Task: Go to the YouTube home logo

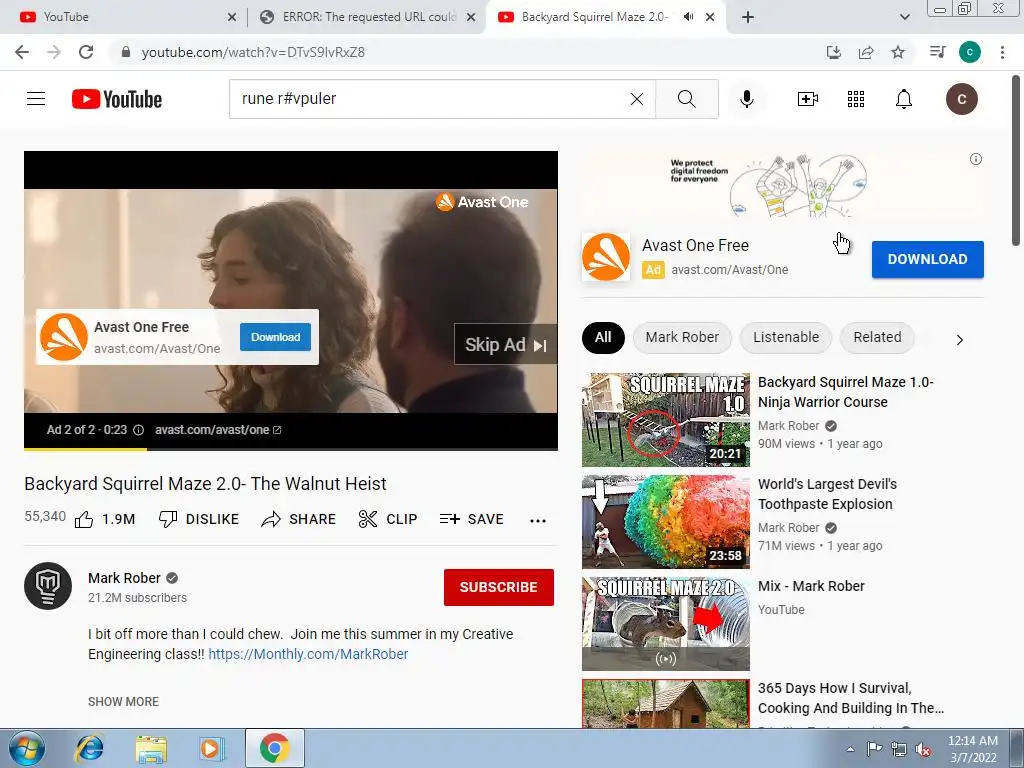Action: (117, 99)
